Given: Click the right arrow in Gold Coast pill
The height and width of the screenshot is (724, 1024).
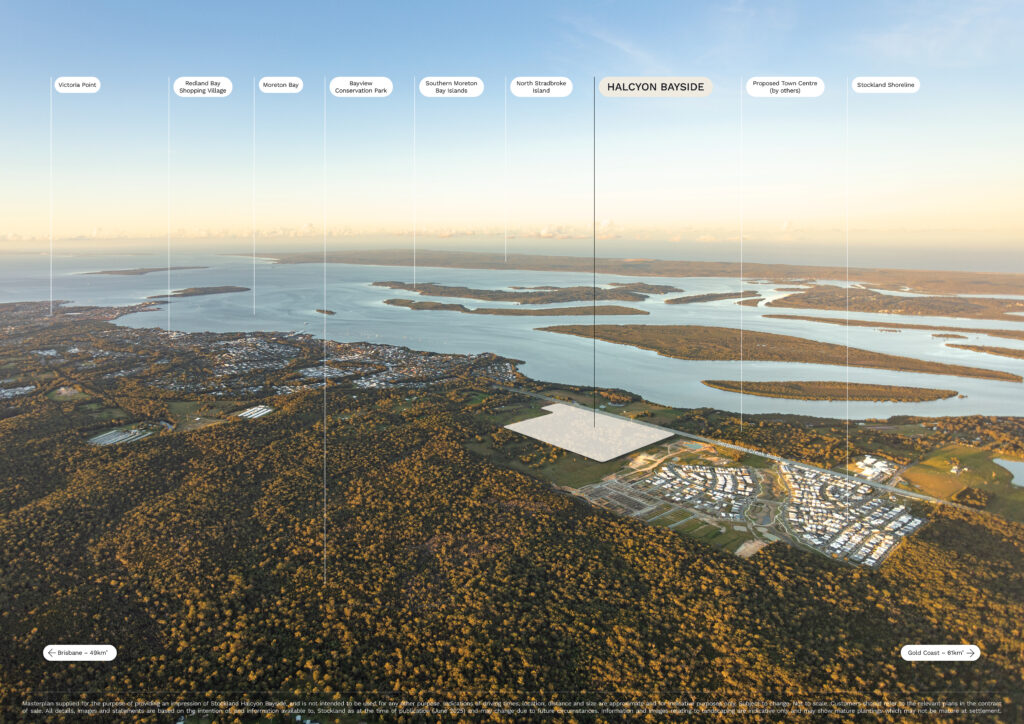Looking at the screenshot, I should [x=970, y=653].
